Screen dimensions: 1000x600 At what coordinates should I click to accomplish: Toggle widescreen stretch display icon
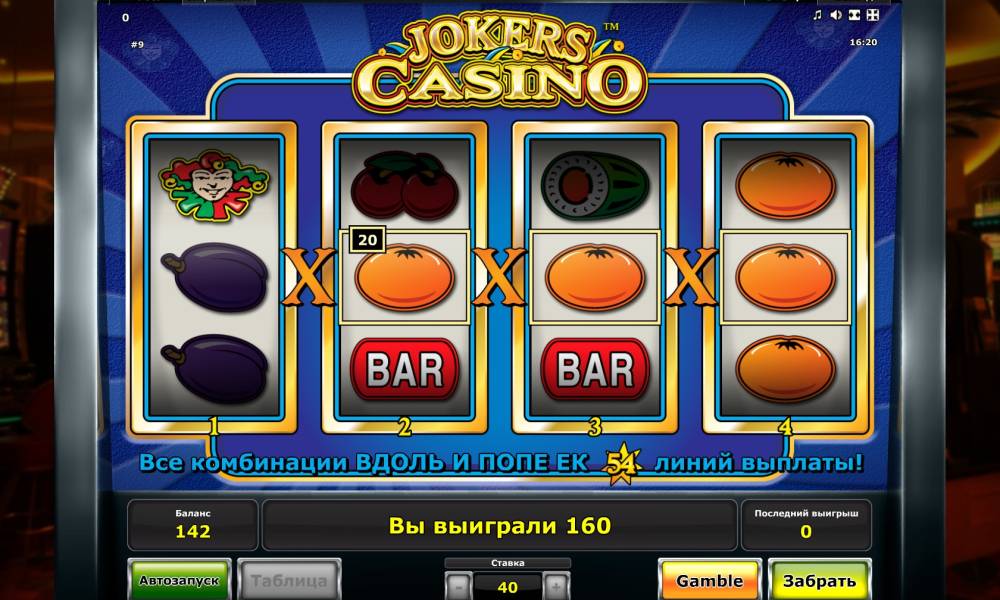coord(855,15)
